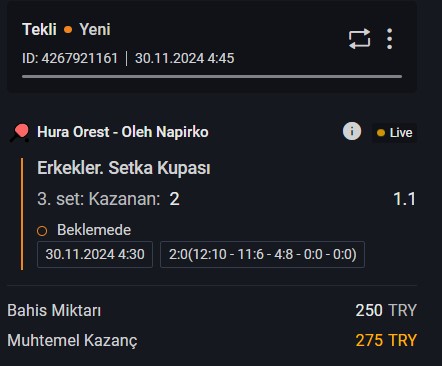Click the orange dot beside Yeni
442x366 pixels.
pos(68,30)
